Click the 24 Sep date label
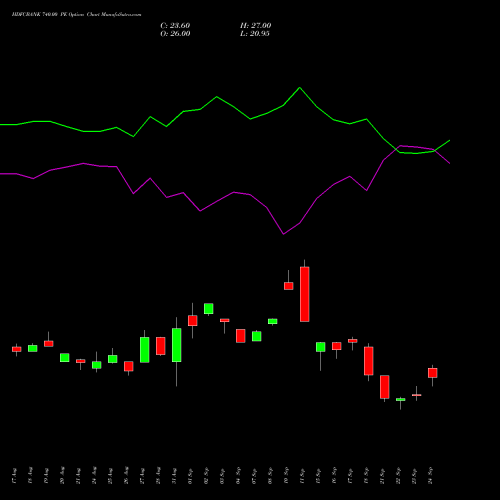Screen dimensions: 500x500 [430, 476]
